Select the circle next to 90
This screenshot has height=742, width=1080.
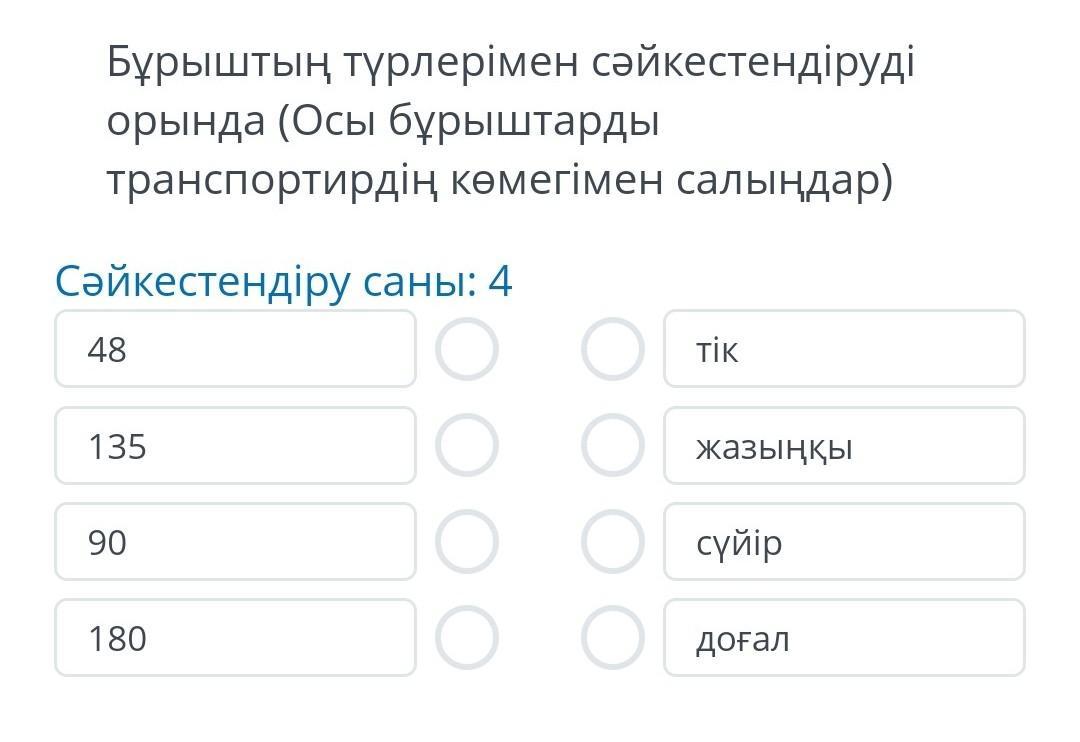466,541
